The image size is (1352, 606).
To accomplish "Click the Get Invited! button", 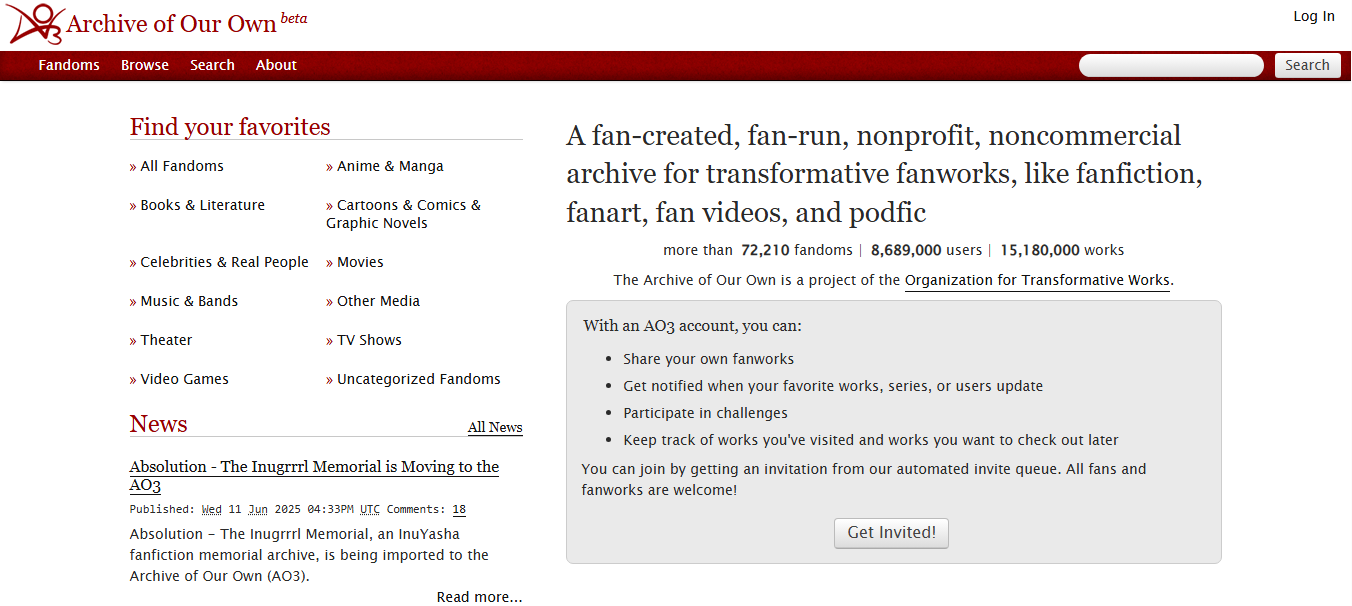I will coord(891,533).
